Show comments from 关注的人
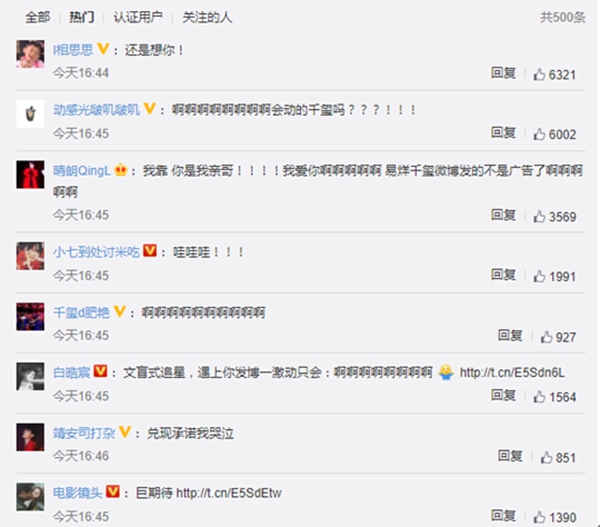 (207, 17)
